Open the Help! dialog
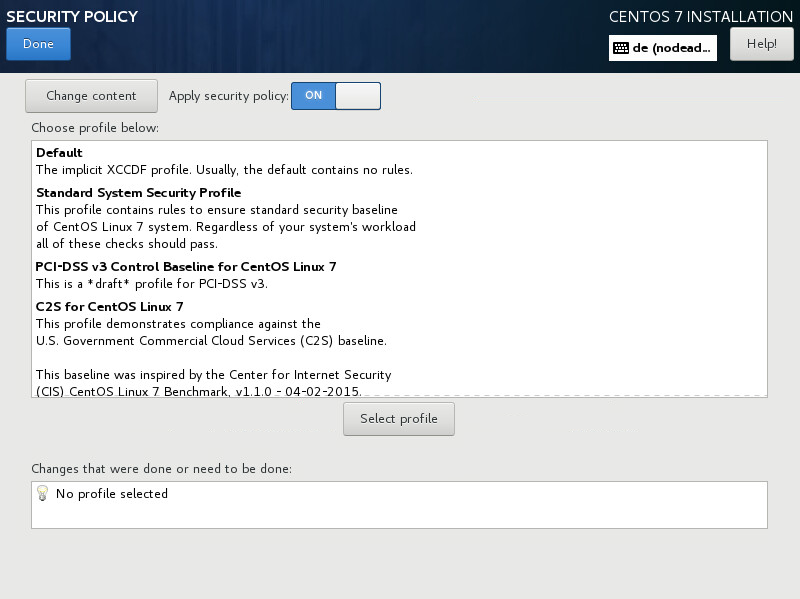 coord(761,44)
